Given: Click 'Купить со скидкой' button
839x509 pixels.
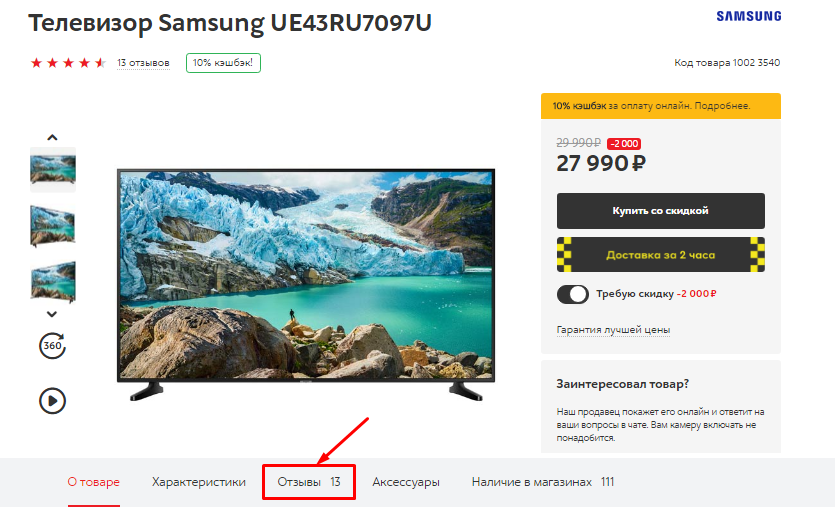Looking at the screenshot, I should [x=660, y=211].
